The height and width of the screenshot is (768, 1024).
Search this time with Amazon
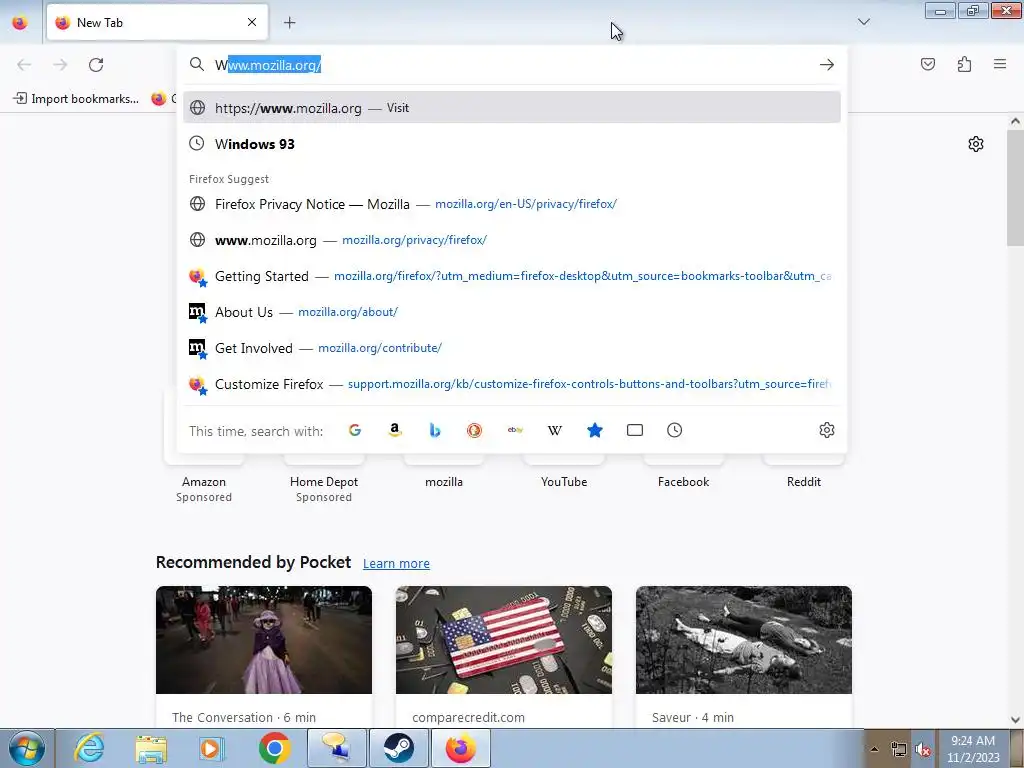tap(394, 430)
